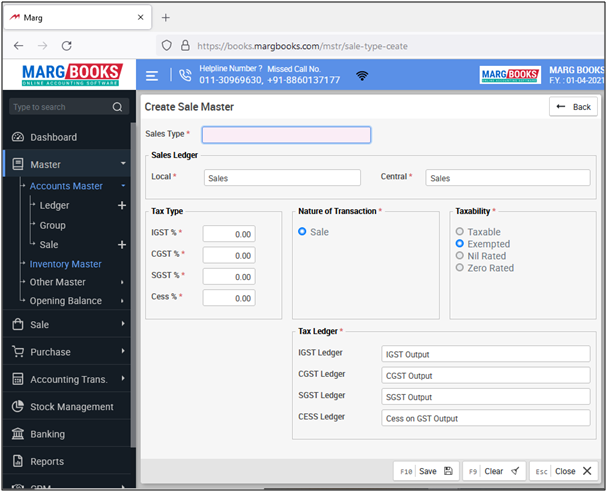
Task: Click the F9 Clear button
Action: click(x=494, y=471)
